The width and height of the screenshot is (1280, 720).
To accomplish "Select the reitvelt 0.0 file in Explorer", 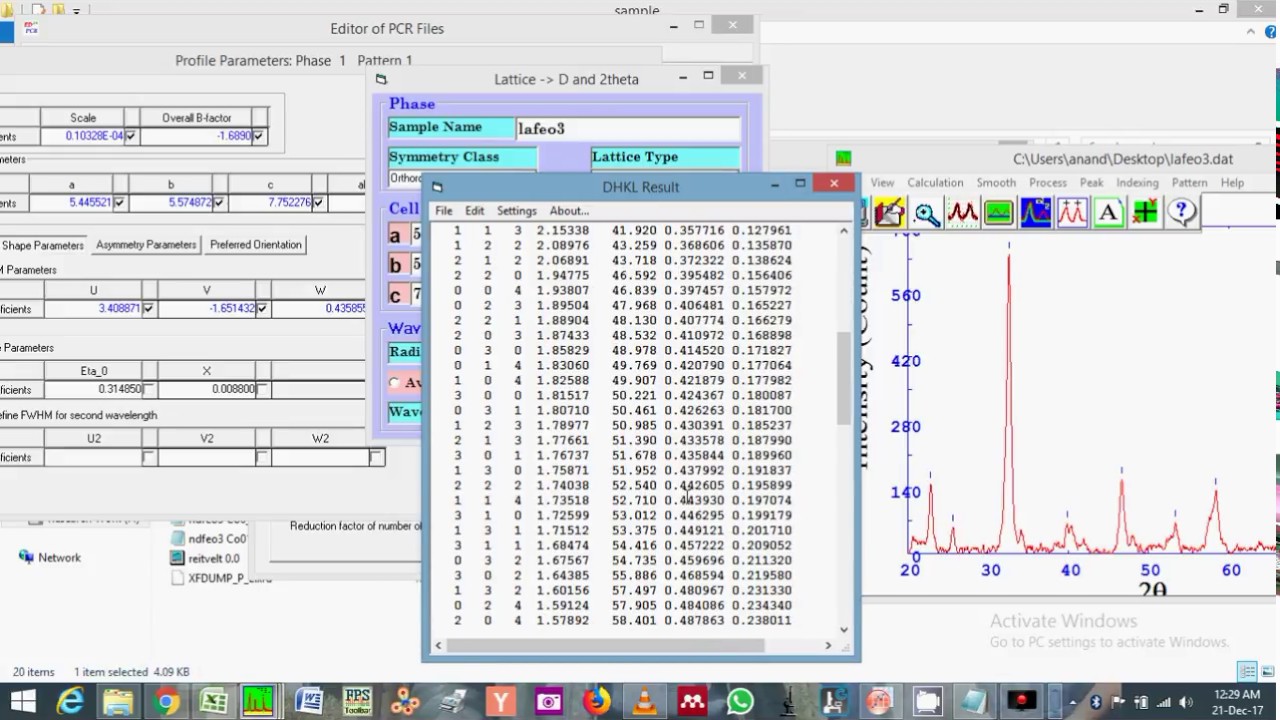I will pyautogui.click(x=205, y=558).
